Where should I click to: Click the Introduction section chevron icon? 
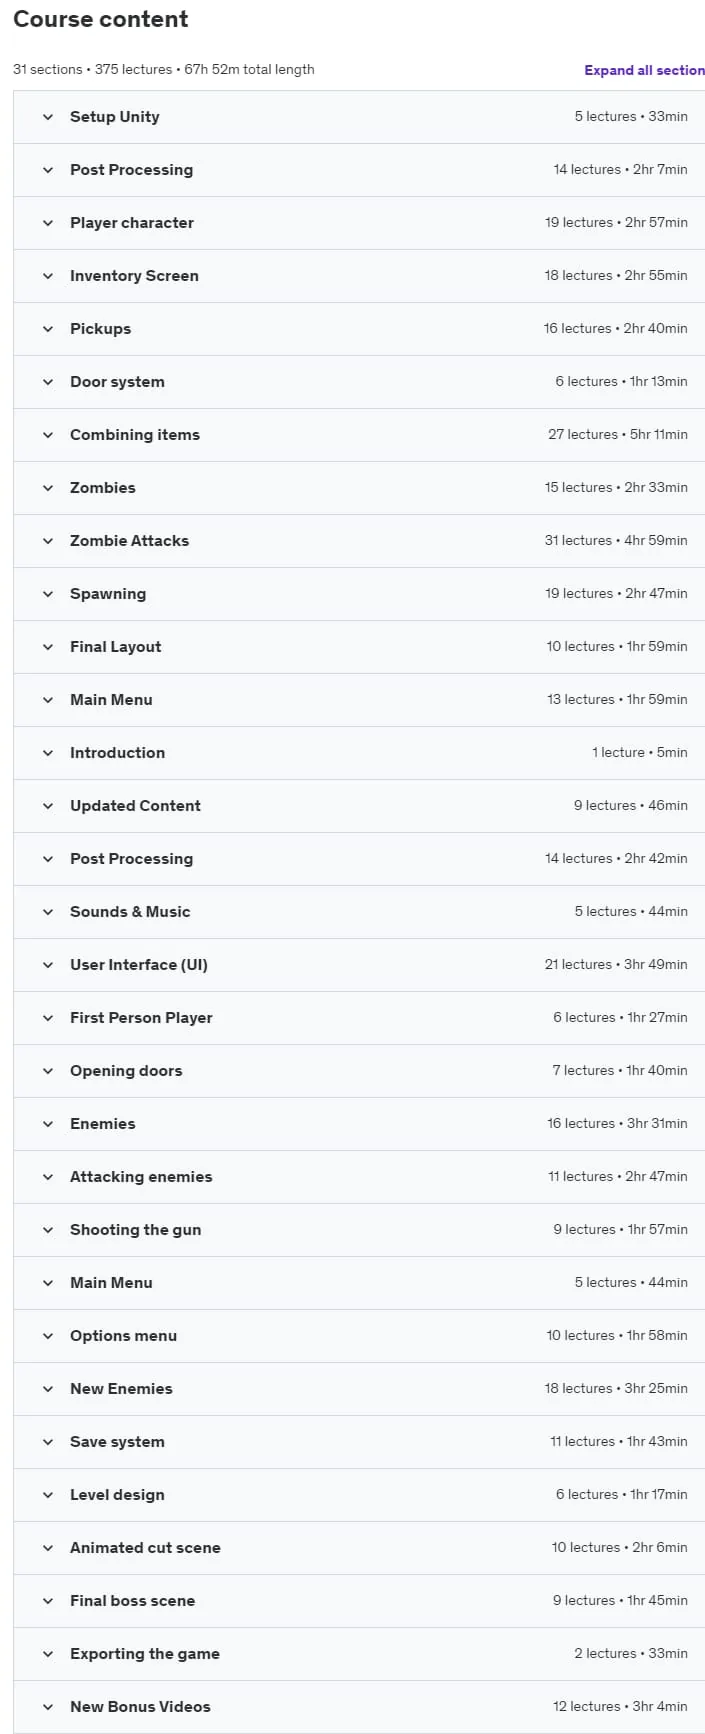pos(47,753)
